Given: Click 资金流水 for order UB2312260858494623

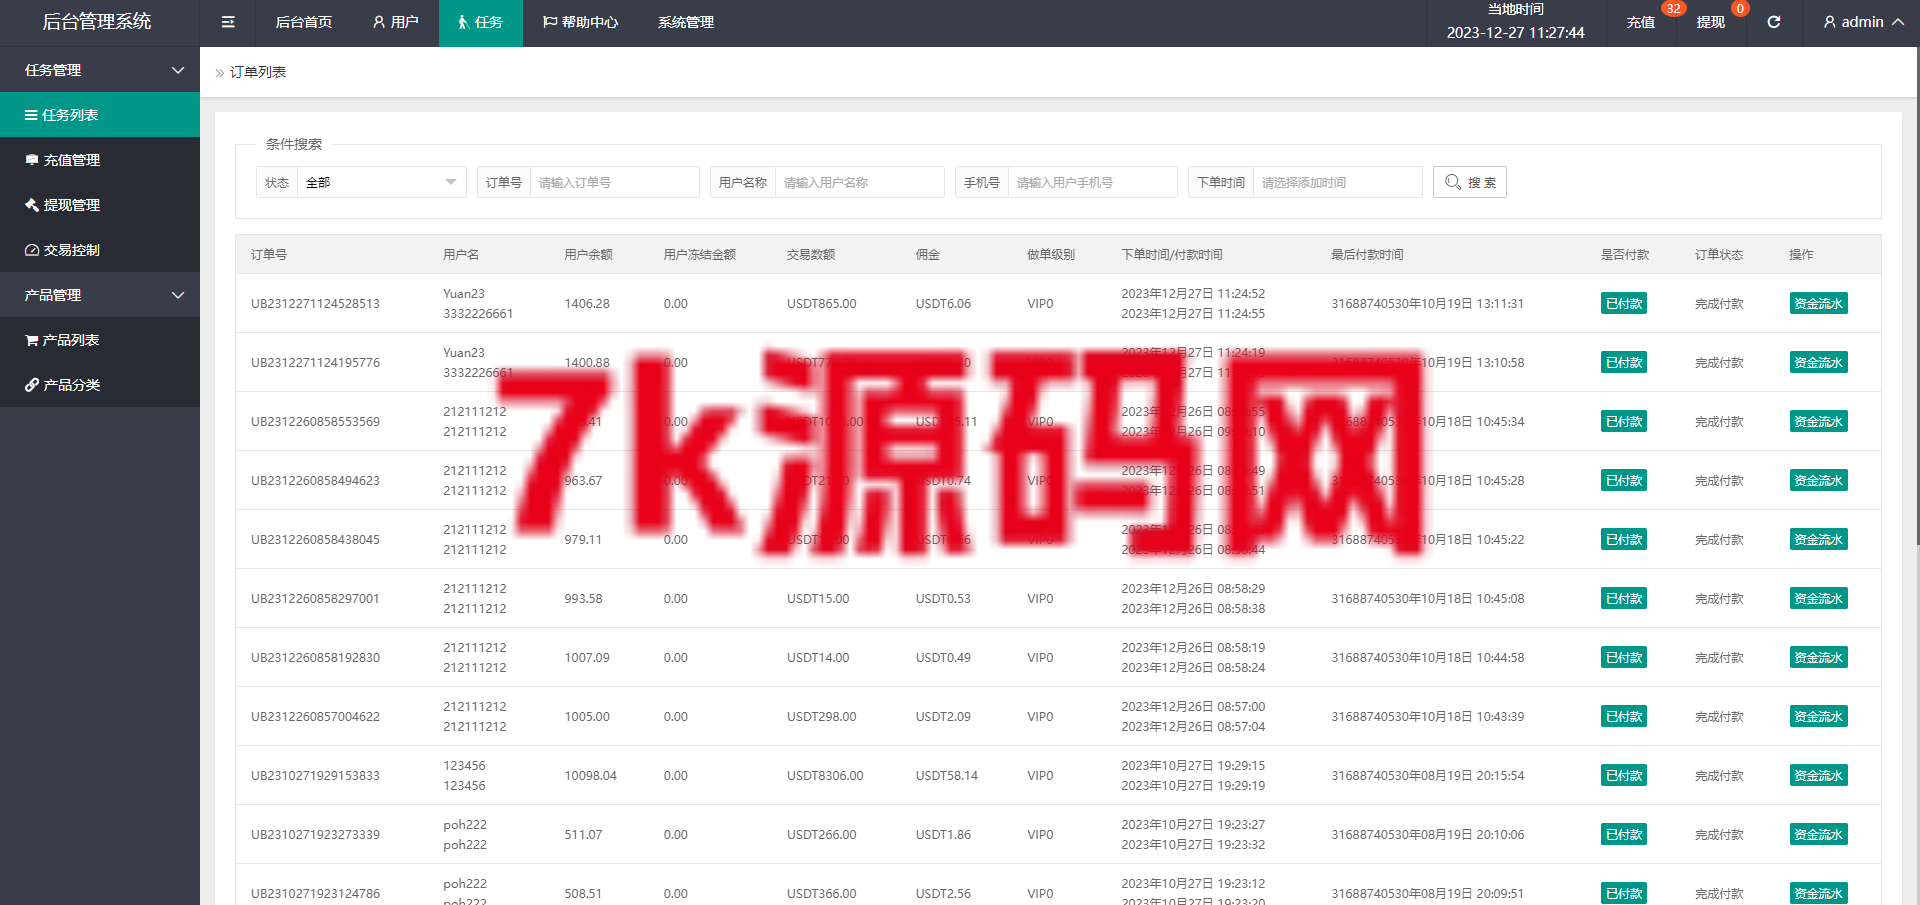Looking at the screenshot, I should pyautogui.click(x=1818, y=480).
